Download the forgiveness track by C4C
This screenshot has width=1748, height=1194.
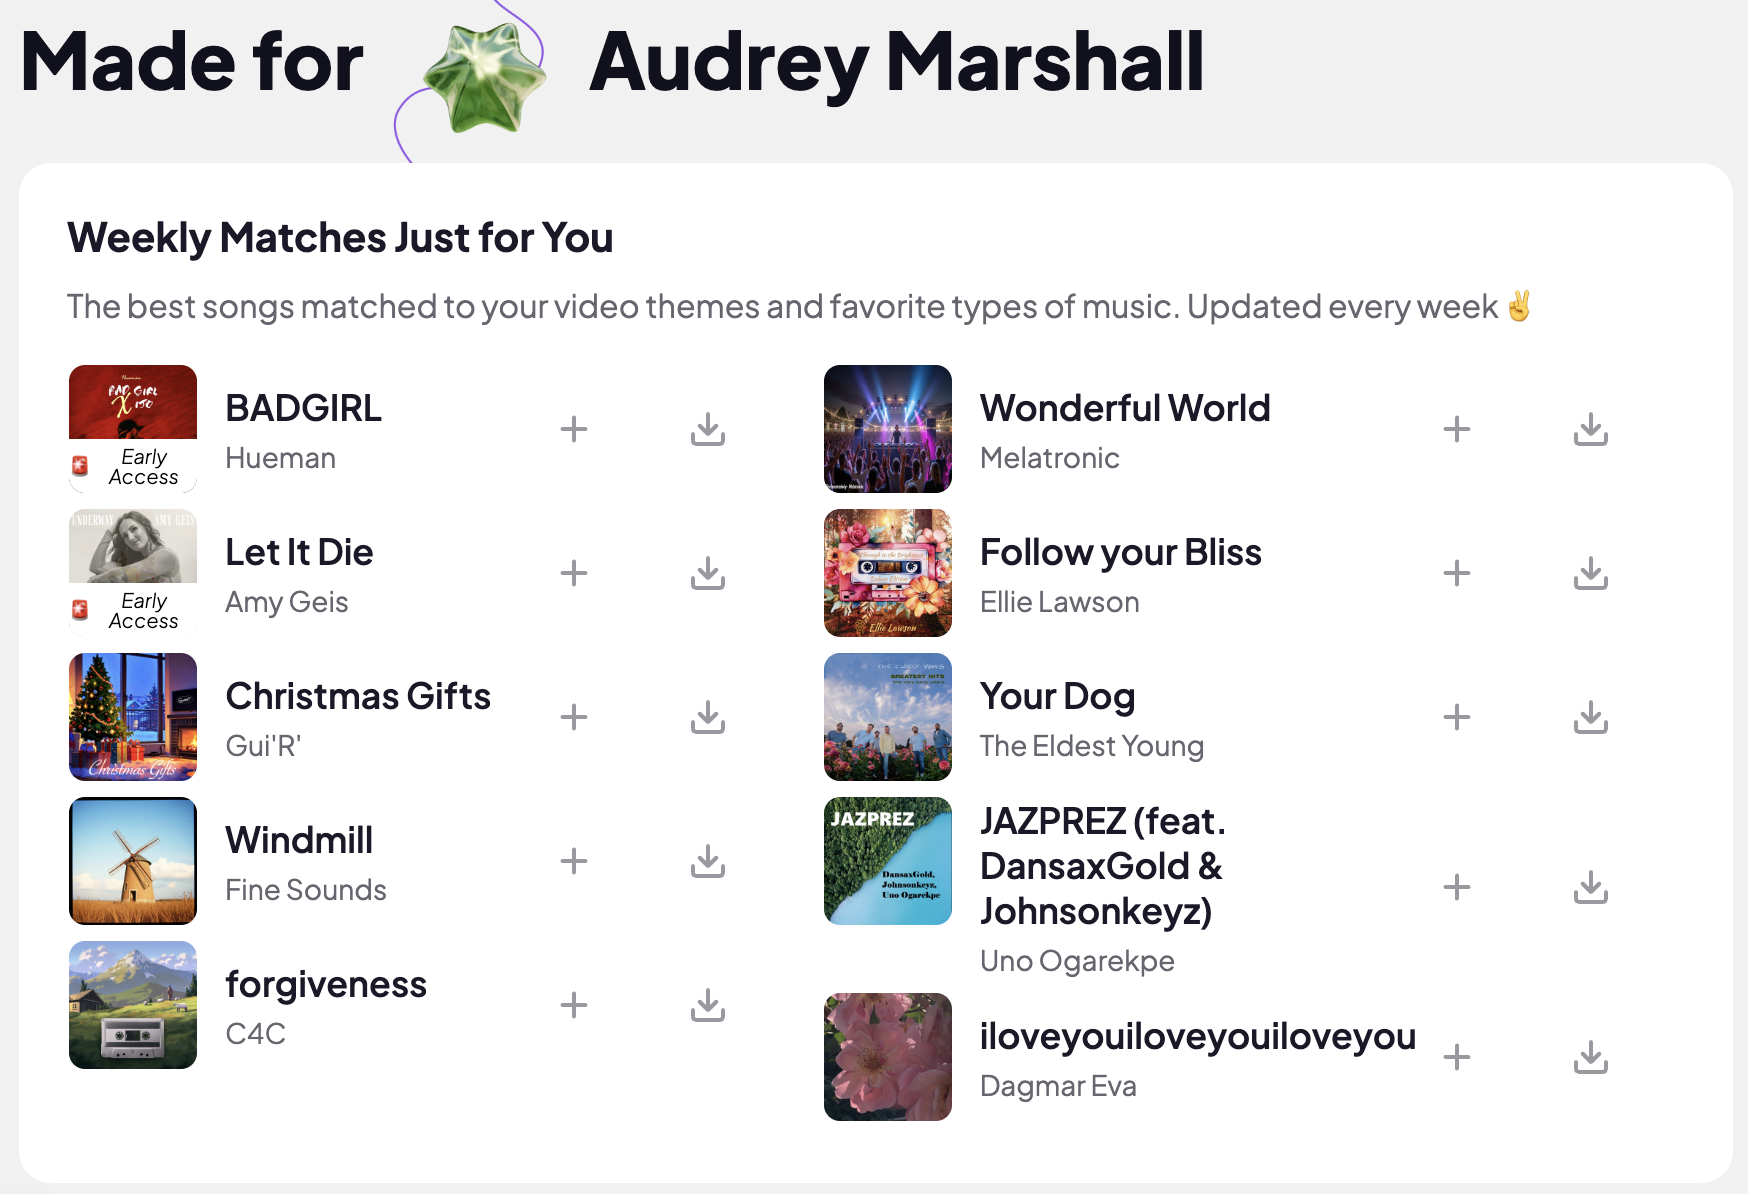[708, 1006]
